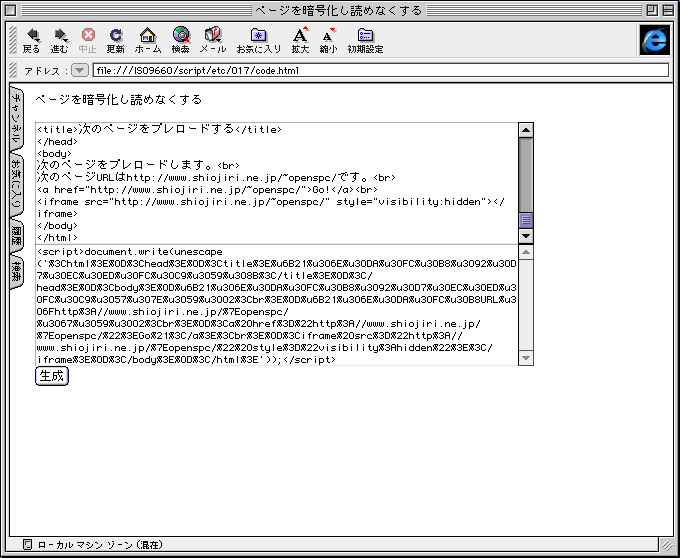Click up arrow of encoded output scrollbar
The height and width of the screenshot is (558, 680).
point(526,252)
